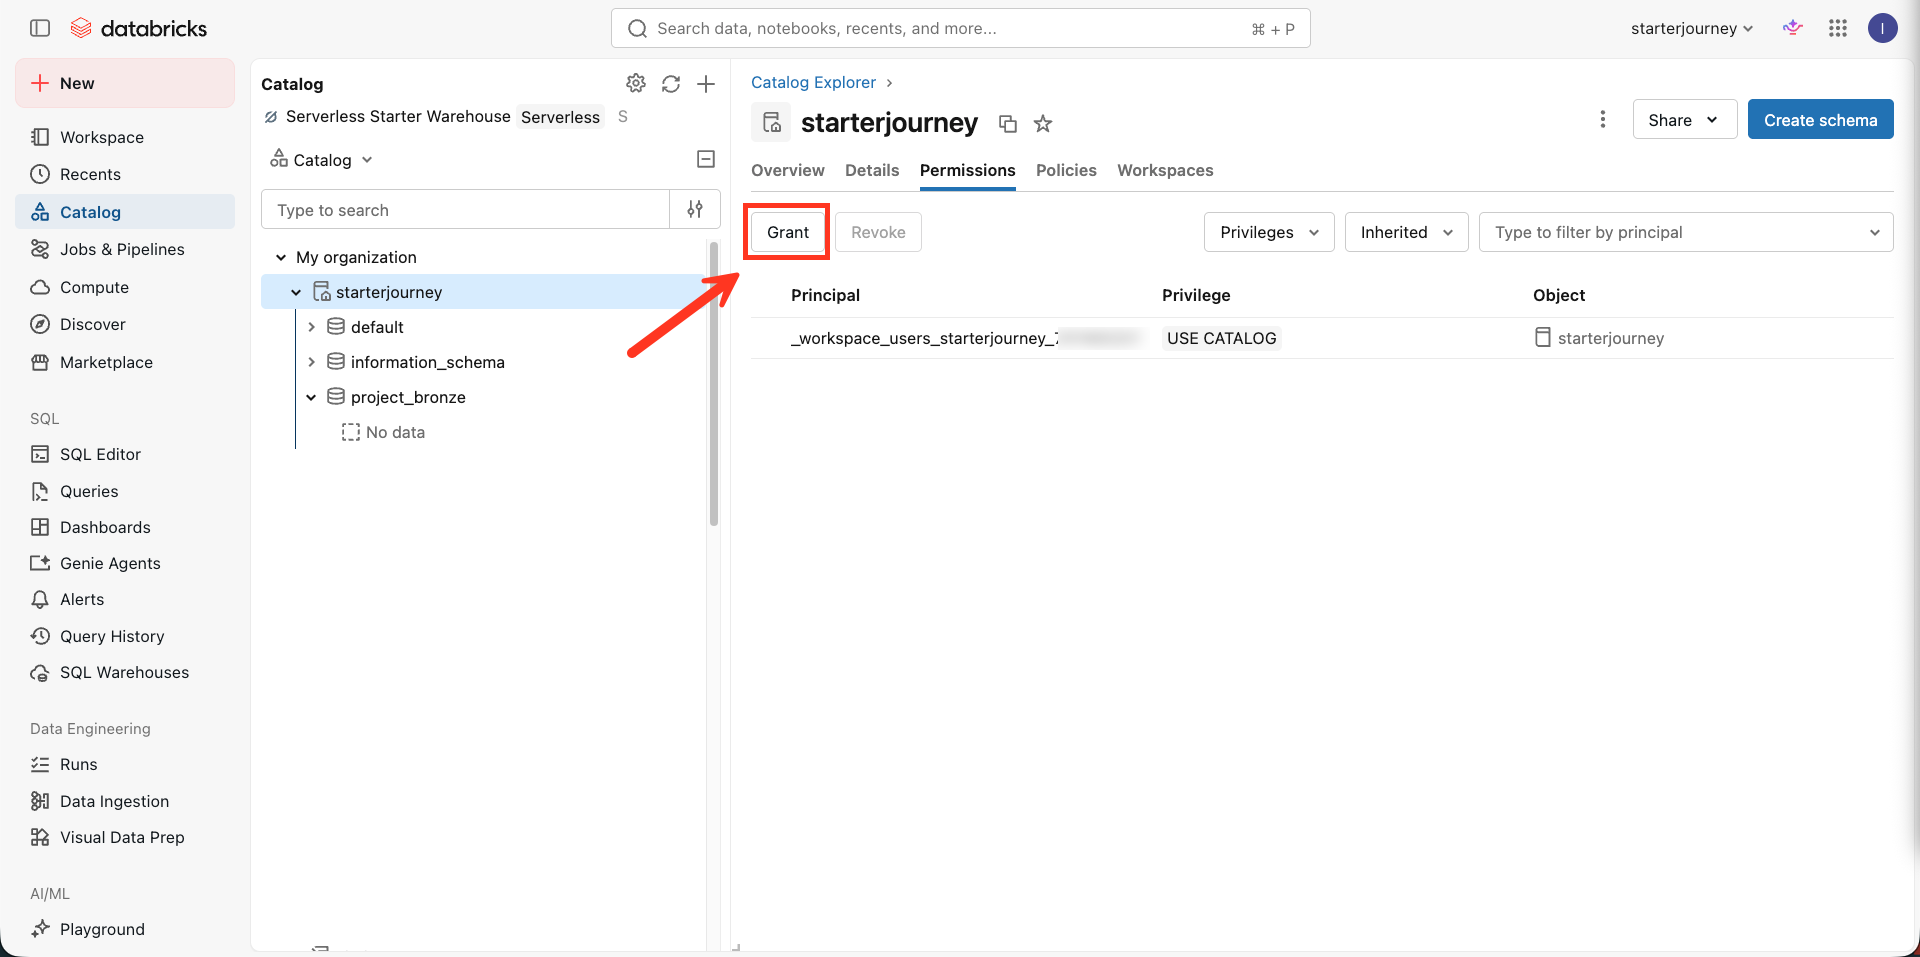Click the New button

[x=125, y=83]
